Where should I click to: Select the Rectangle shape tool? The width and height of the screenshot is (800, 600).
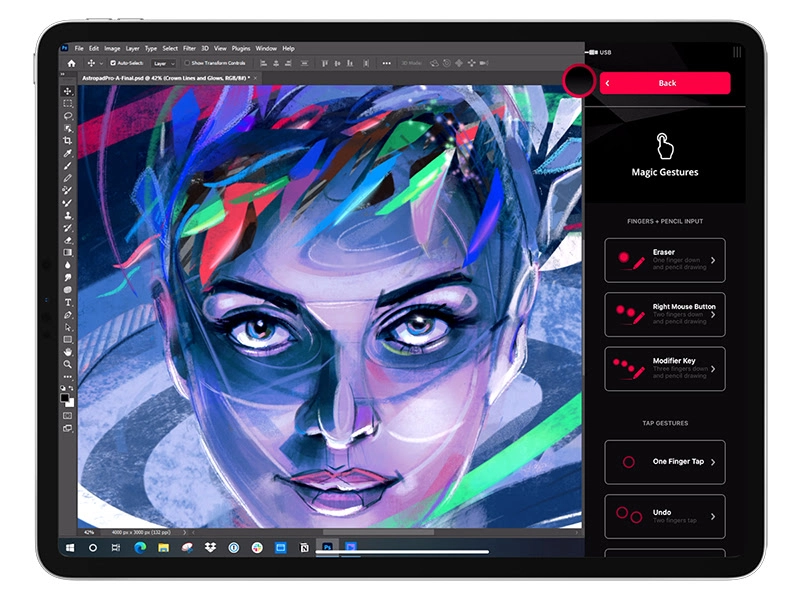pos(67,340)
